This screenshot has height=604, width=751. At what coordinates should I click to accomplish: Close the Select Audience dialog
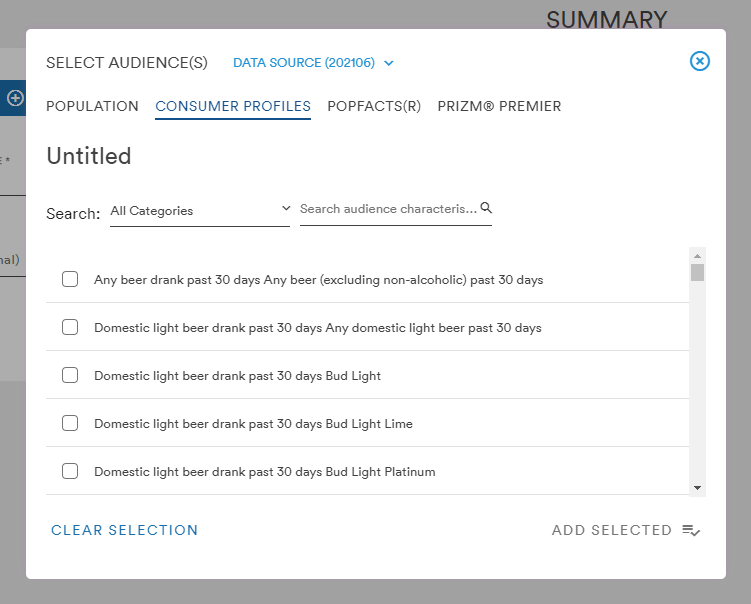(699, 61)
